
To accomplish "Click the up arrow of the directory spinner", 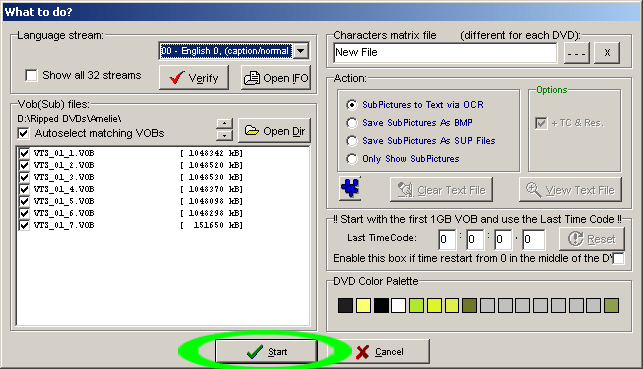I will (224, 124).
